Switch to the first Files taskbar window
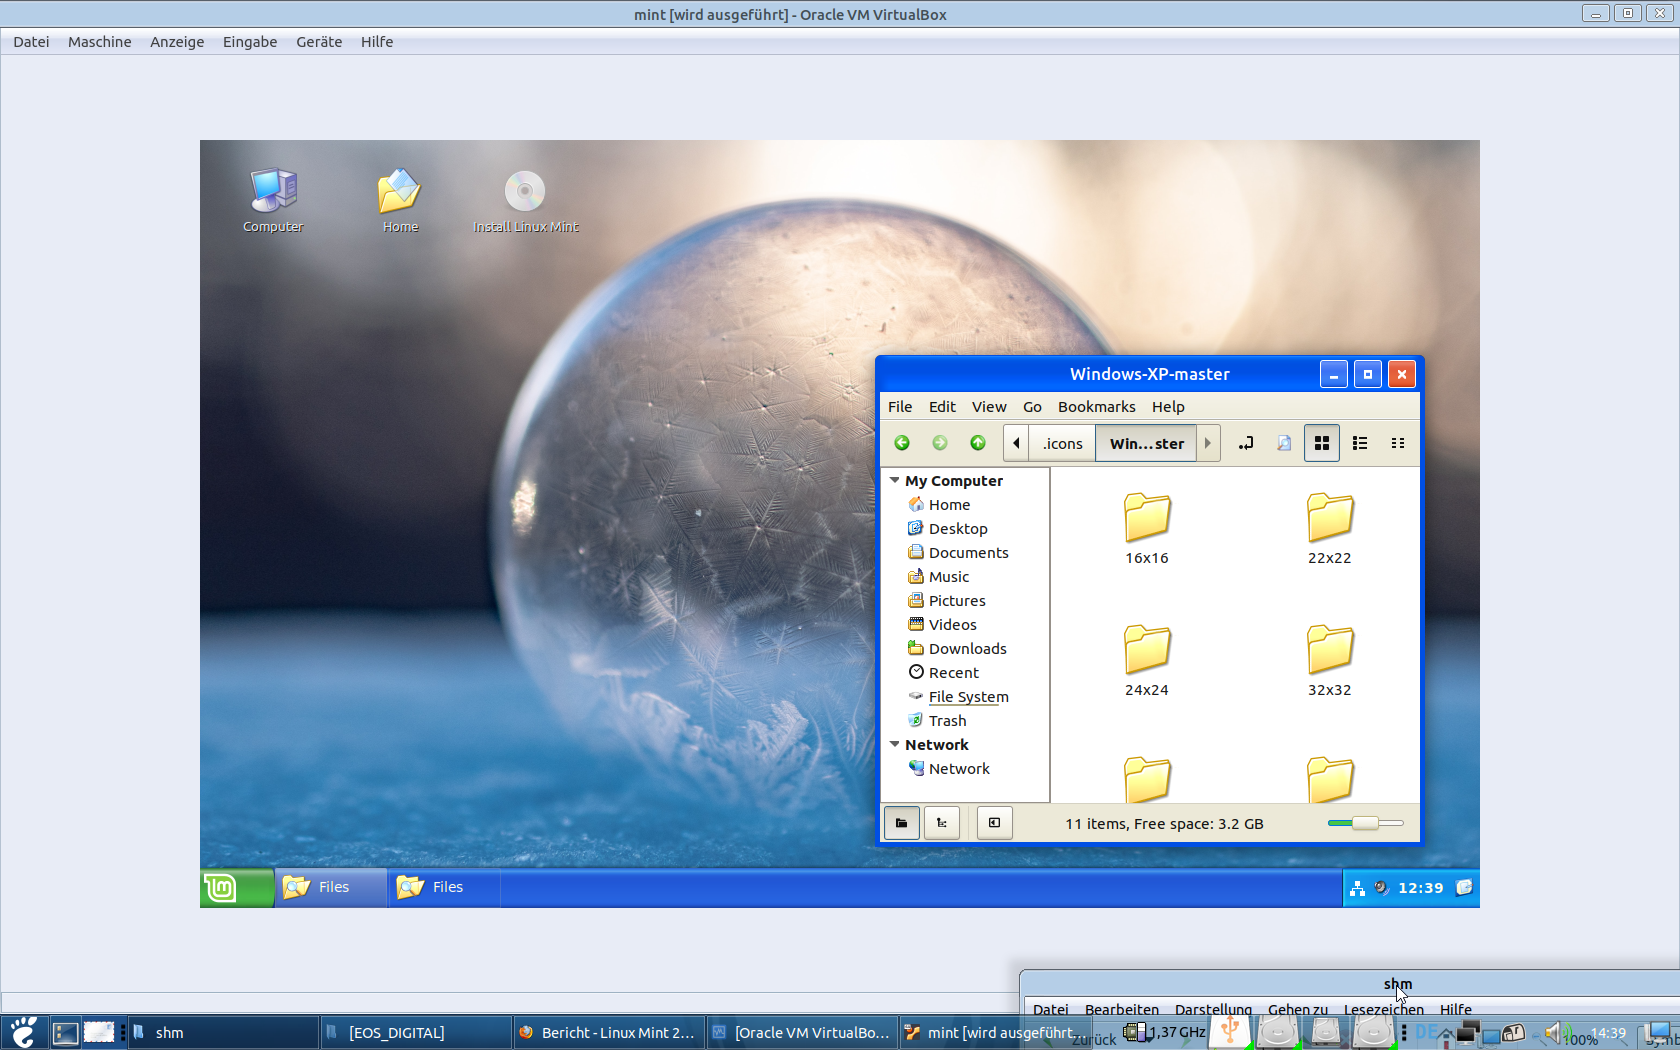Viewport: 1680px width, 1050px height. pos(331,887)
